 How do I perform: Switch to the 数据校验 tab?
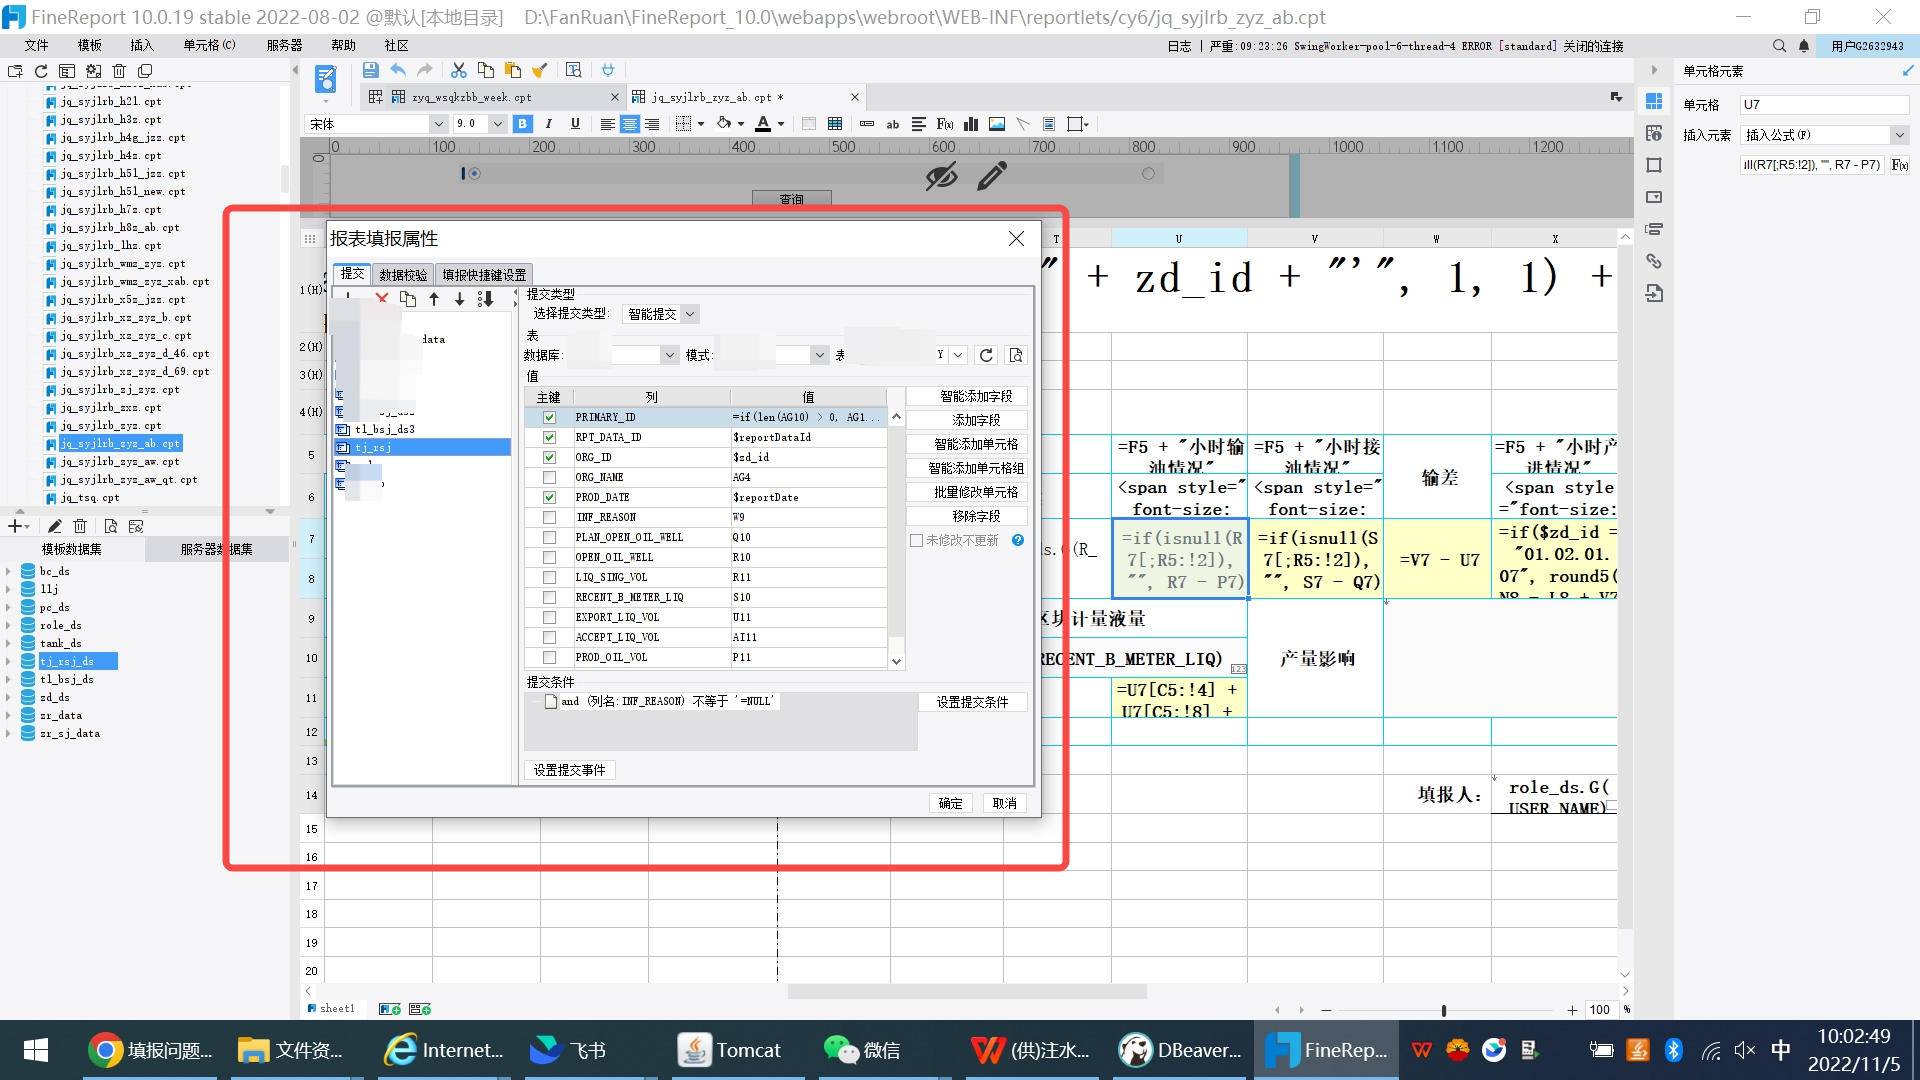(x=403, y=275)
